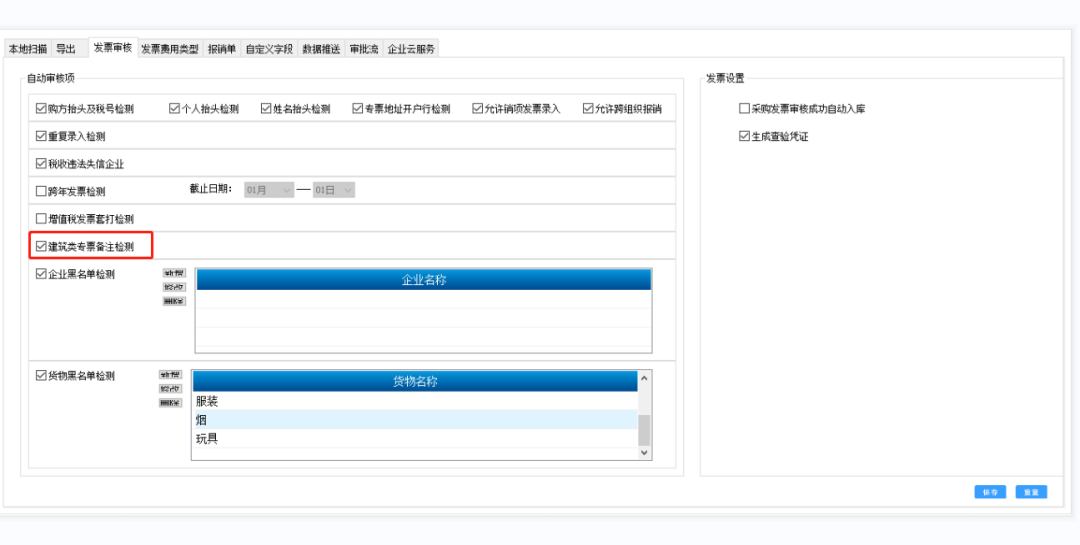Screen dimensions: 1080x545
Task: Click the top button beside 货物黑名单检测
Action: pyautogui.click(x=170, y=375)
